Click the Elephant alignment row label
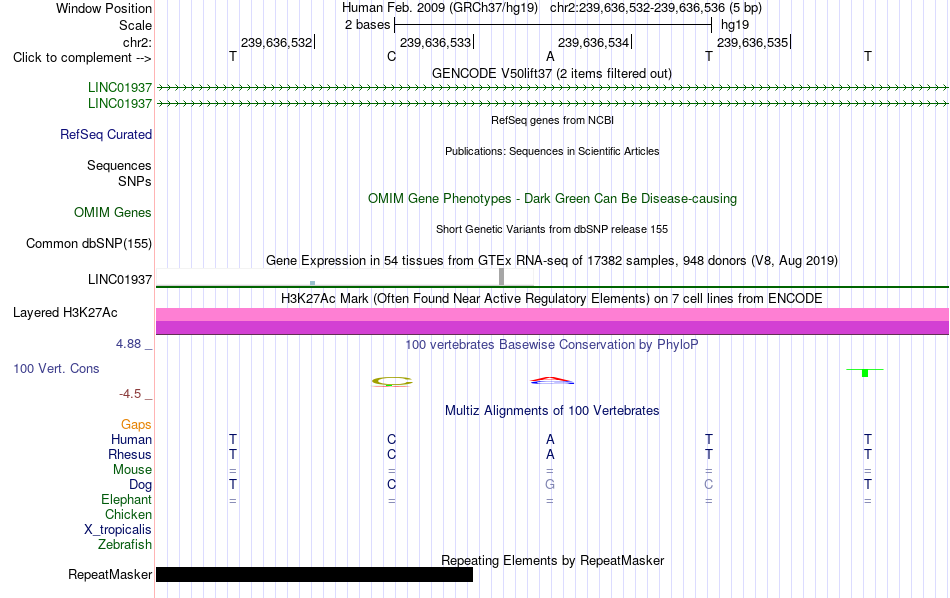This screenshot has width=950, height=598. coord(127,499)
